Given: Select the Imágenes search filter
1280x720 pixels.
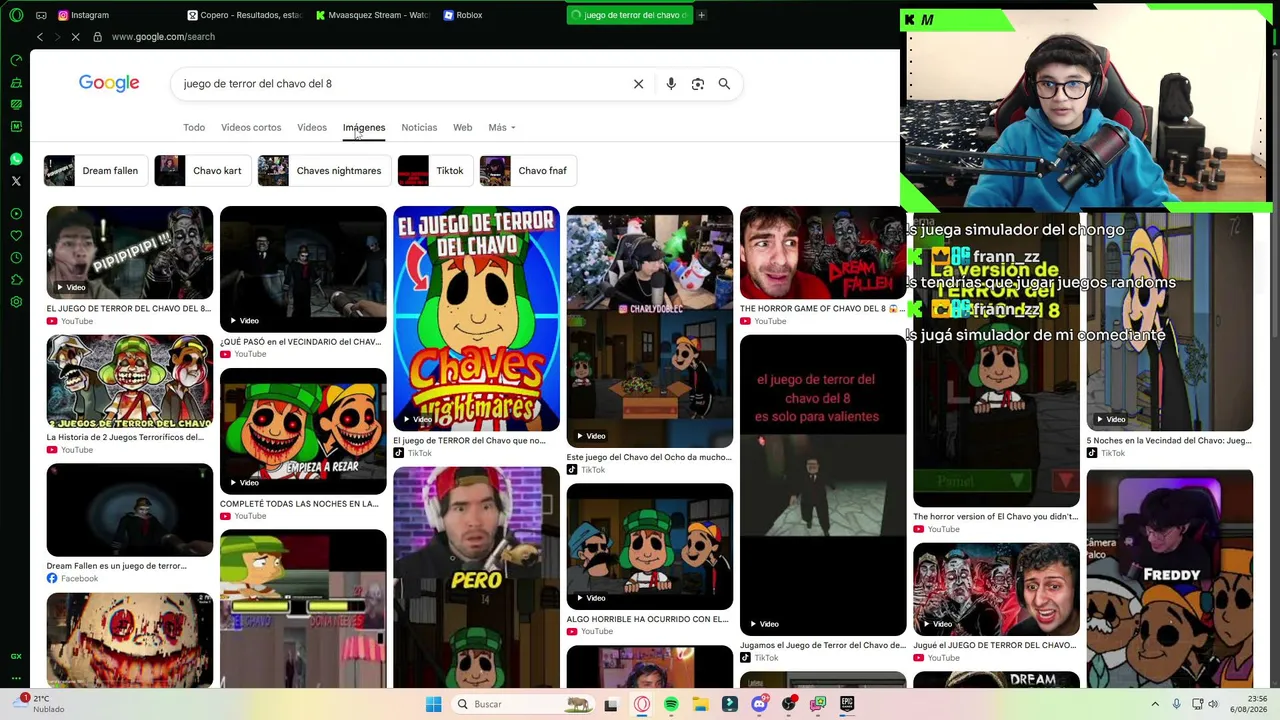Looking at the screenshot, I should pos(364,127).
